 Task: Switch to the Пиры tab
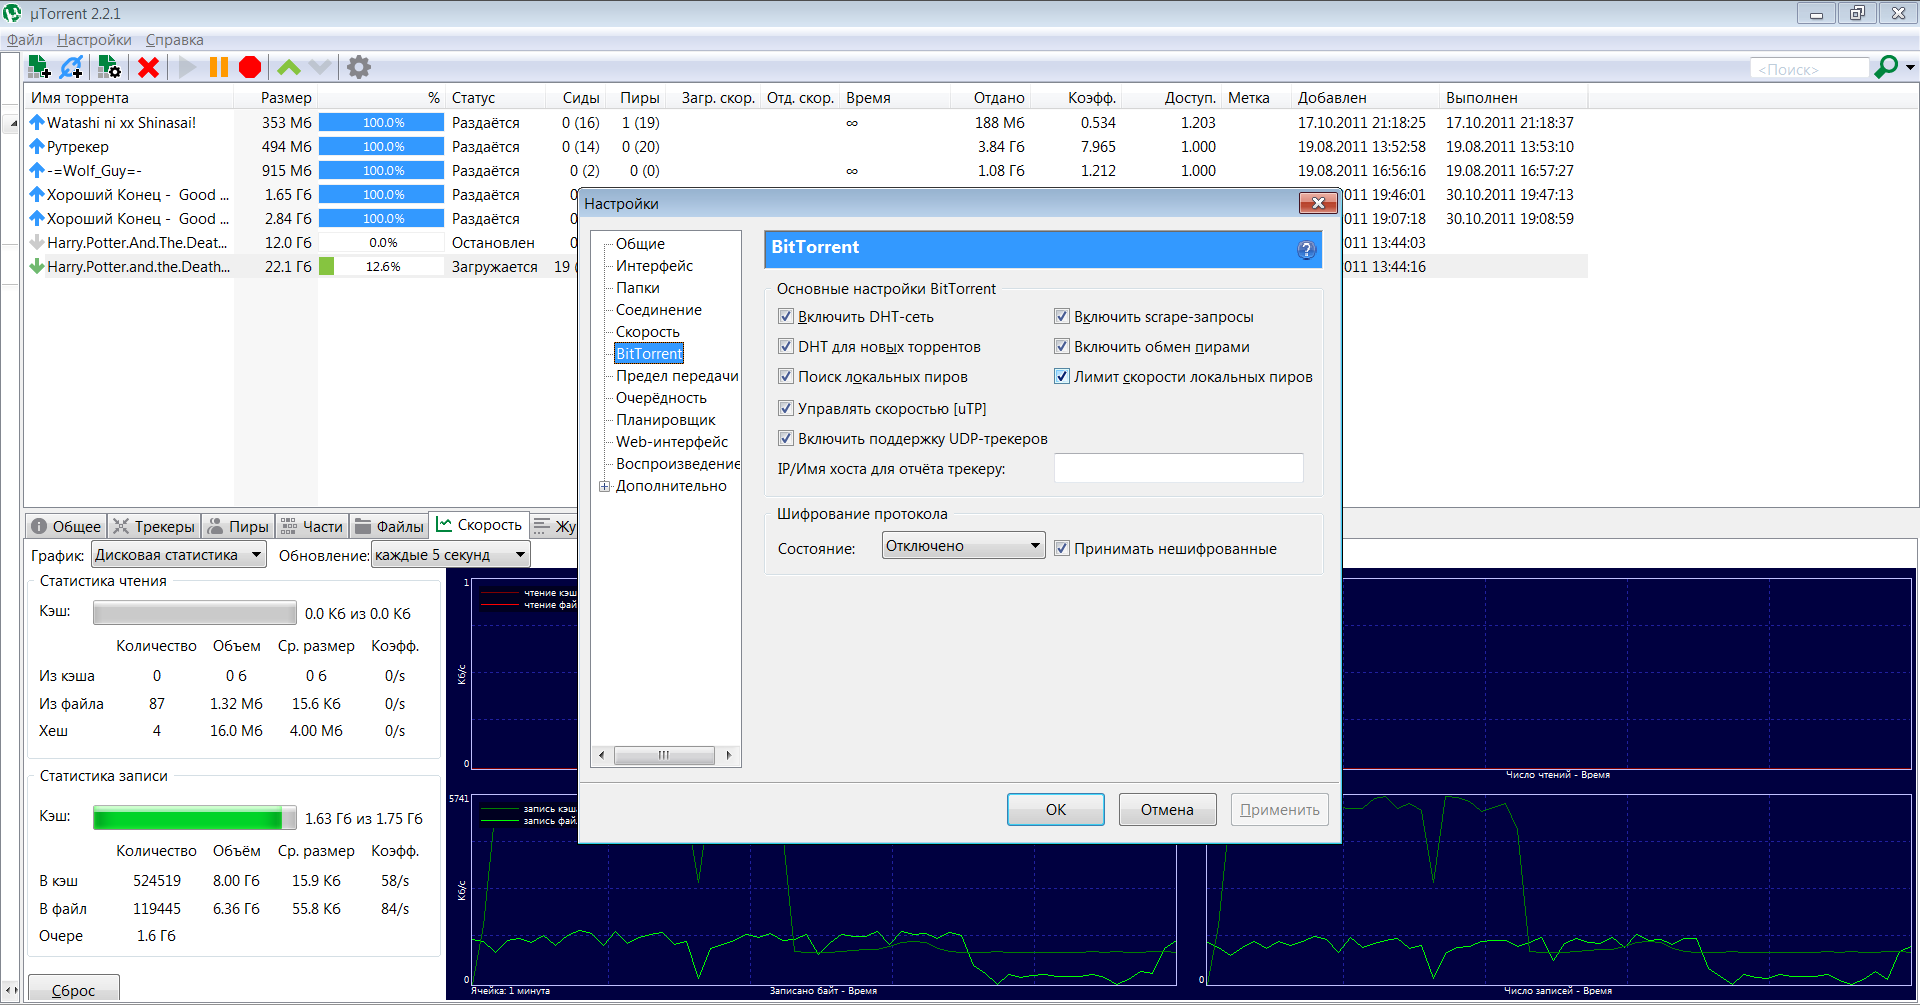(238, 526)
